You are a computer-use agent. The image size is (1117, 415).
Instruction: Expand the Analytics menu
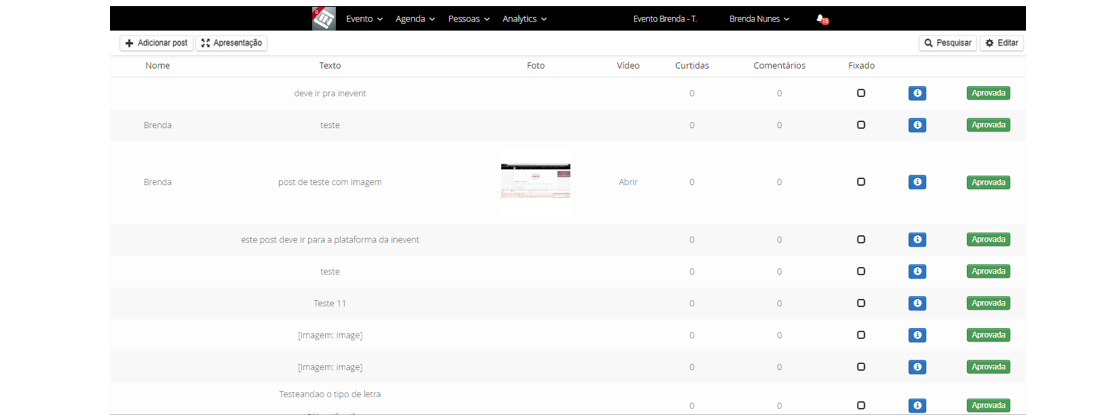(524, 19)
